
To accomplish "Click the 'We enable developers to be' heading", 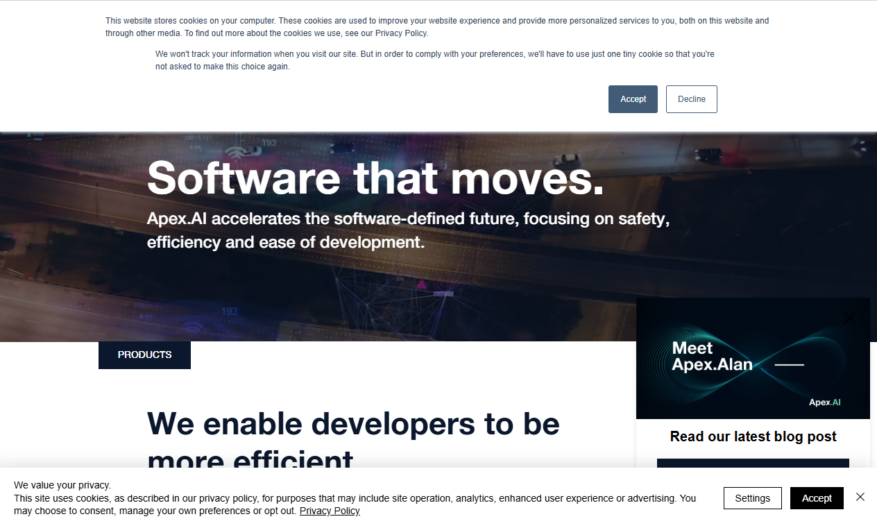I will tap(353, 423).
